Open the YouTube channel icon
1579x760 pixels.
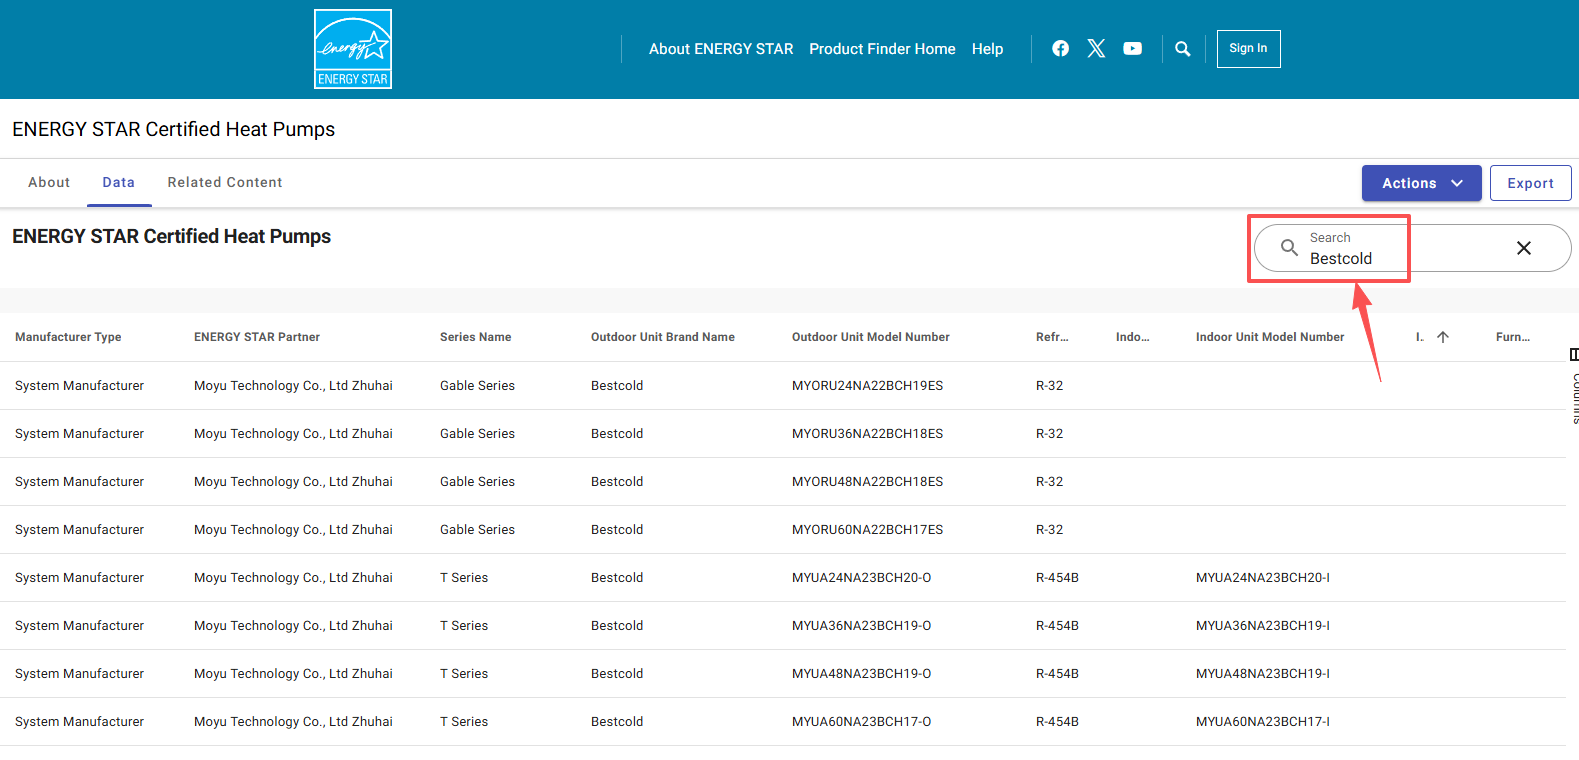[x=1133, y=48]
